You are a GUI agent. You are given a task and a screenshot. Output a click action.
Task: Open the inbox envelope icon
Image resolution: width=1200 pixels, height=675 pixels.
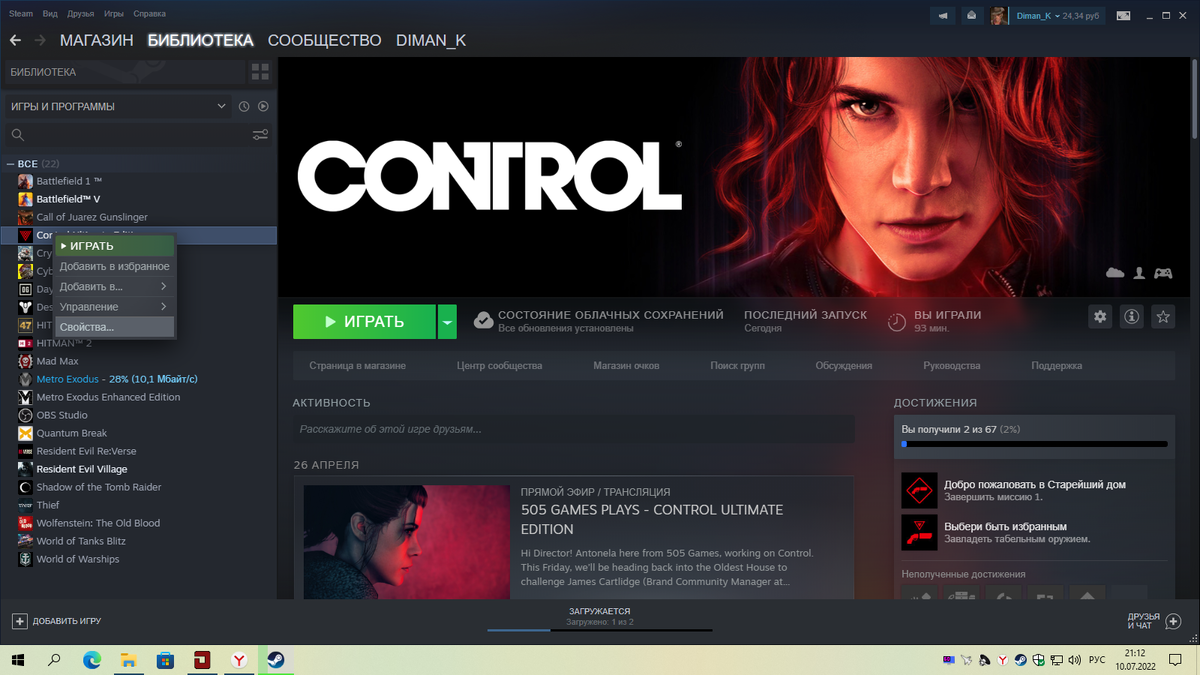click(x=971, y=16)
